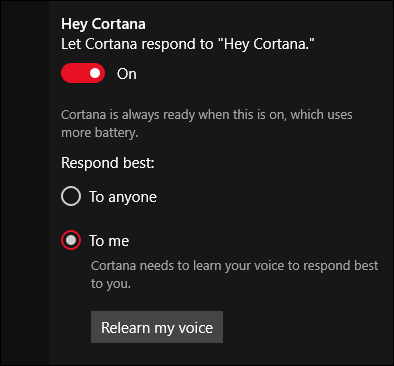This screenshot has width=394, height=366.
Task: Click the "To anyone" option label text
Action: (x=123, y=197)
